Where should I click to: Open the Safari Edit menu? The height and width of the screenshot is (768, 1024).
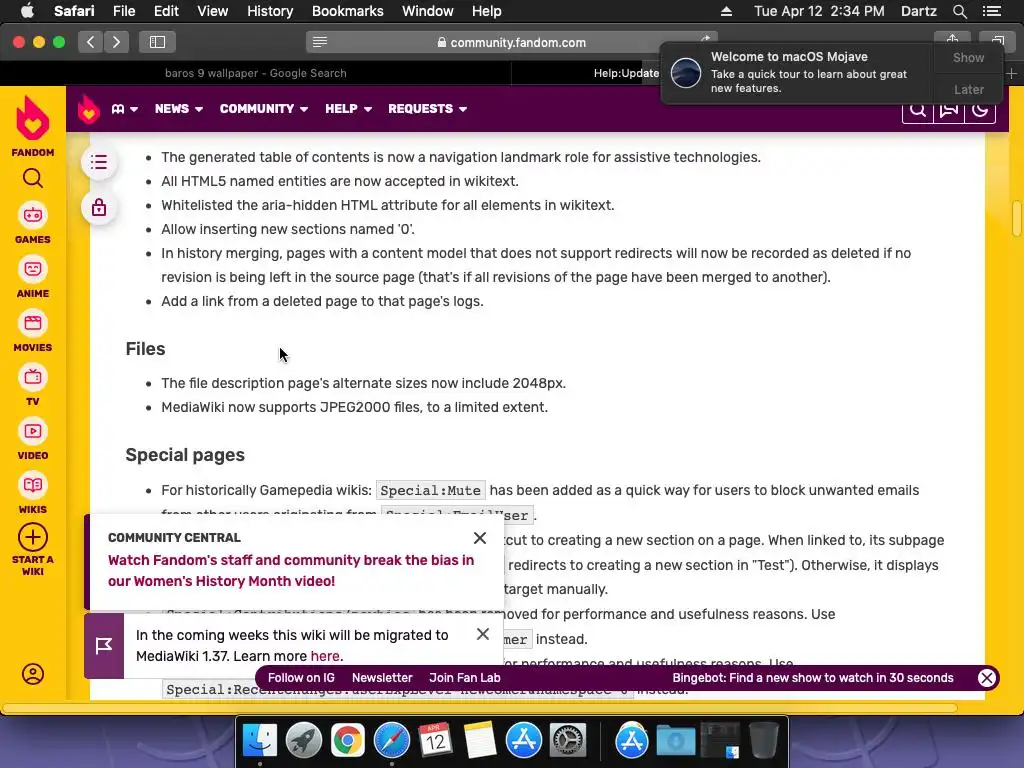[166, 11]
